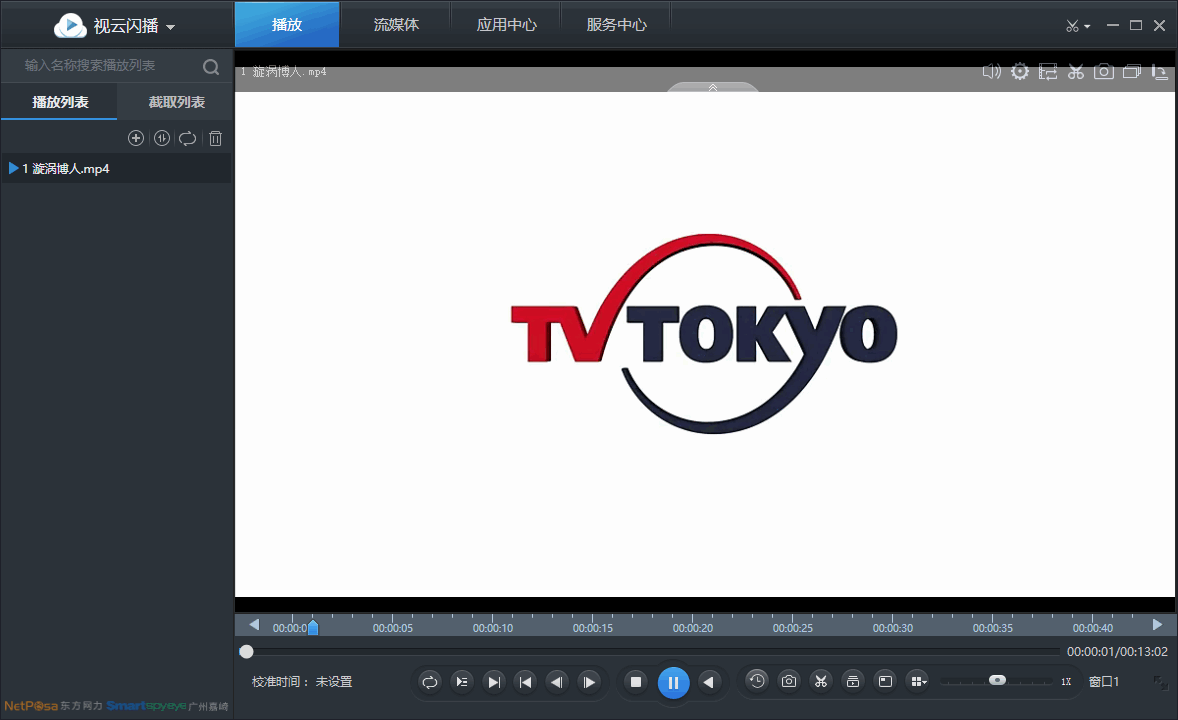Click the 窗口1 window label
Screen dimensions: 1178x720
click(1104, 682)
